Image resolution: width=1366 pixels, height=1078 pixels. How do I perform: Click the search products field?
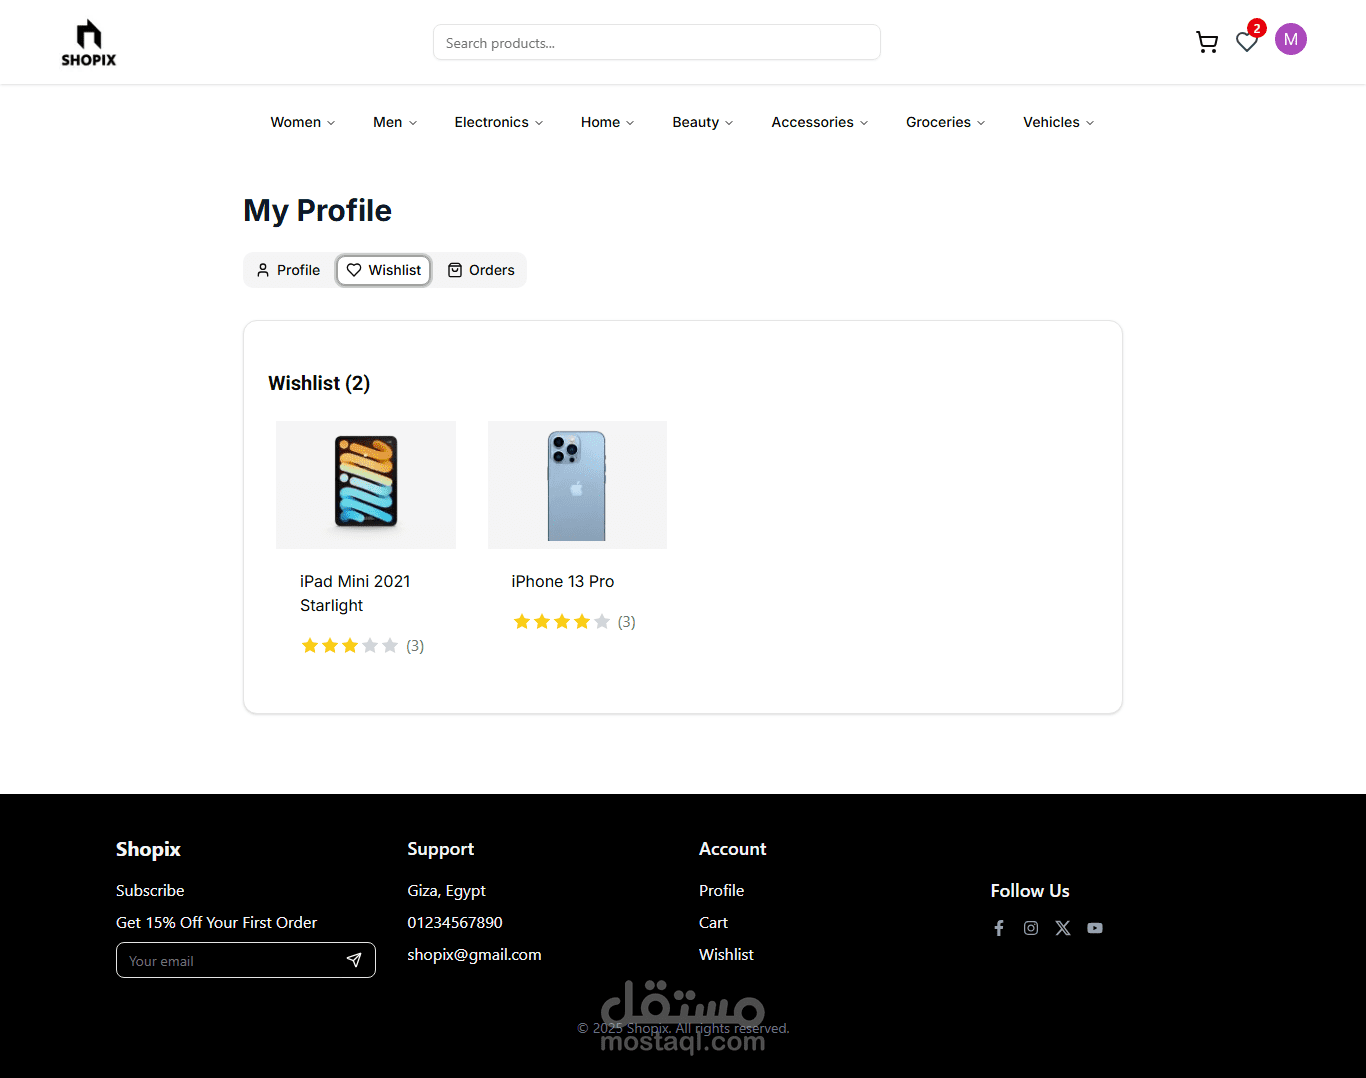(x=657, y=42)
